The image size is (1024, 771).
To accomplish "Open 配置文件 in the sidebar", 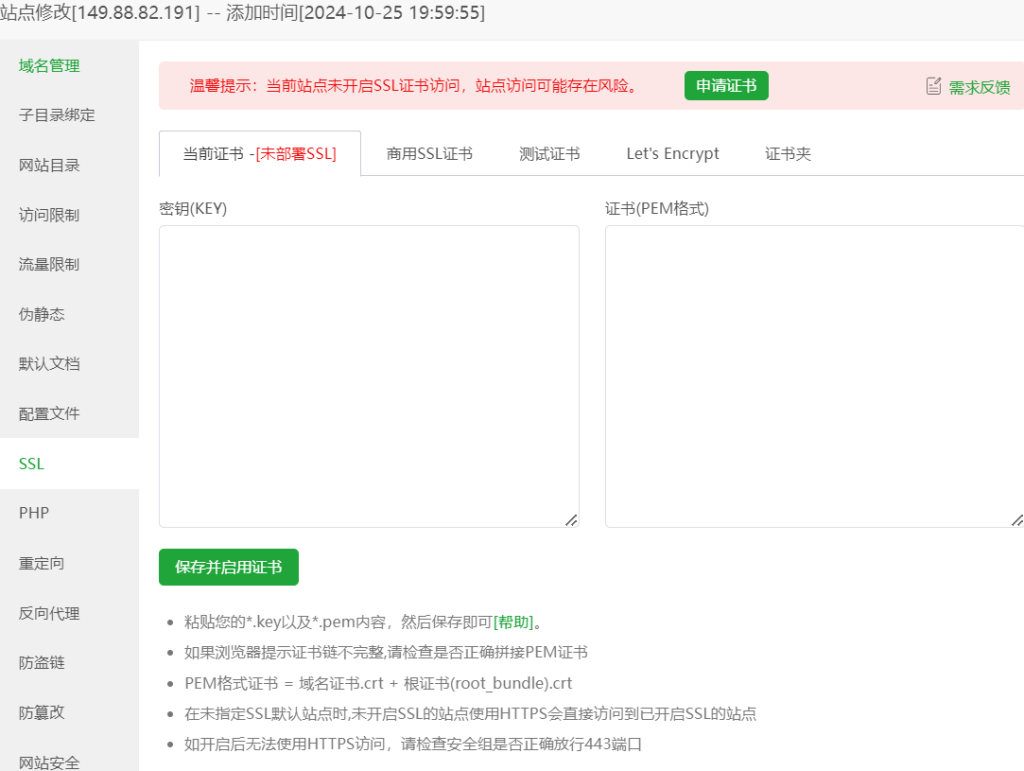I will tap(49, 413).
